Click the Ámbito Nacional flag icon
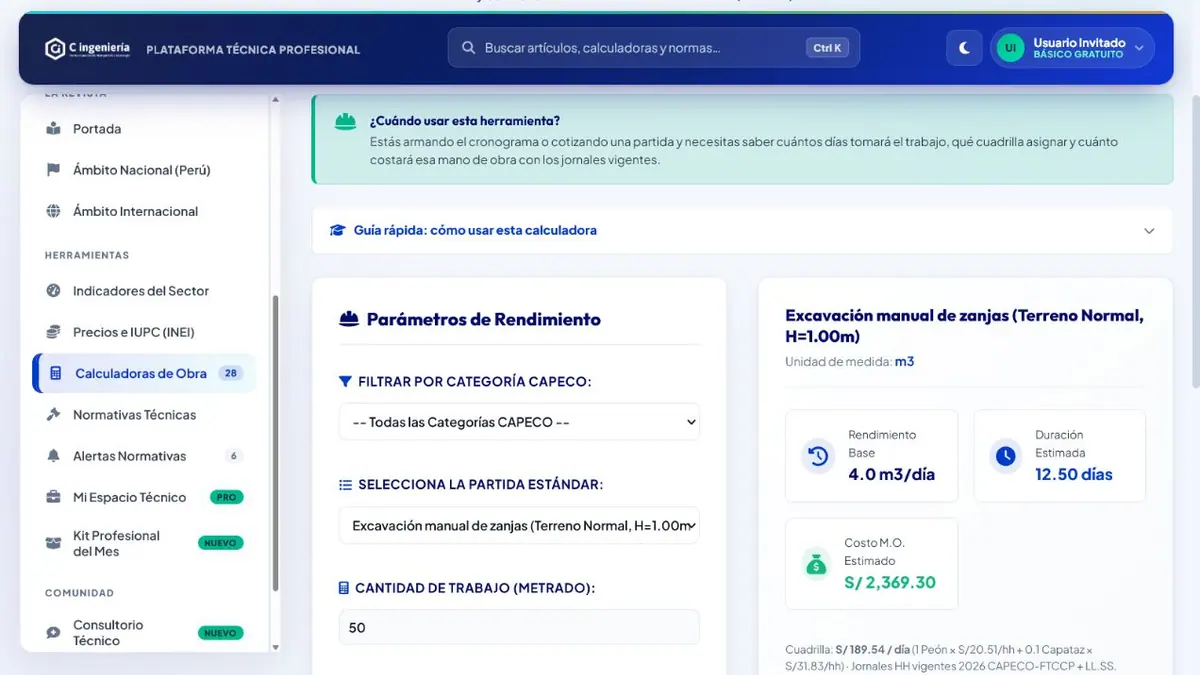 pos(54,170)
